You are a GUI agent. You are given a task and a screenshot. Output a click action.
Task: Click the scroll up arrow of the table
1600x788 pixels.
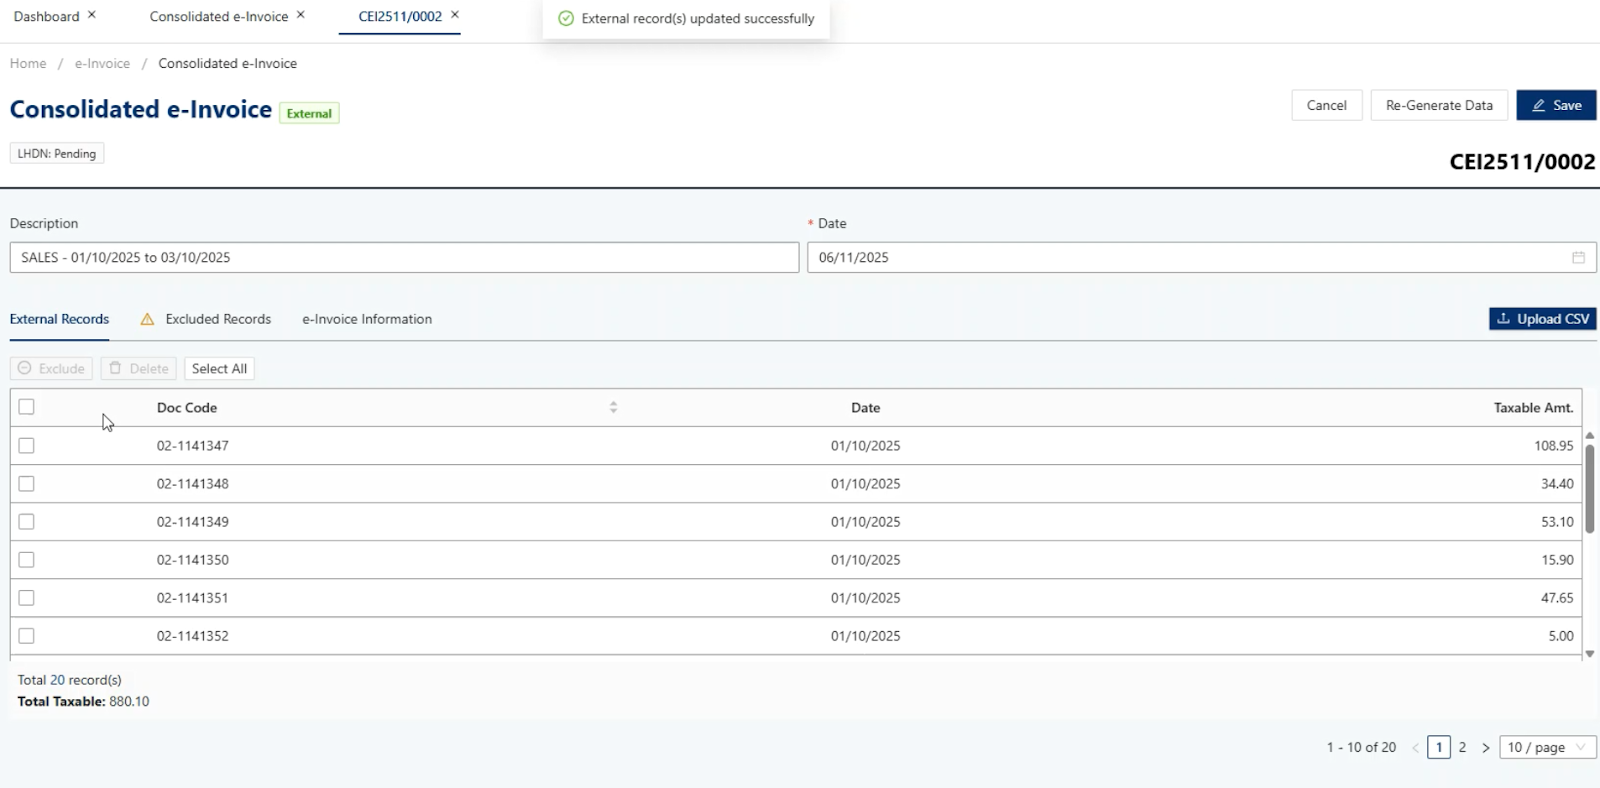pyautogui.click(x=1590, y=435)
